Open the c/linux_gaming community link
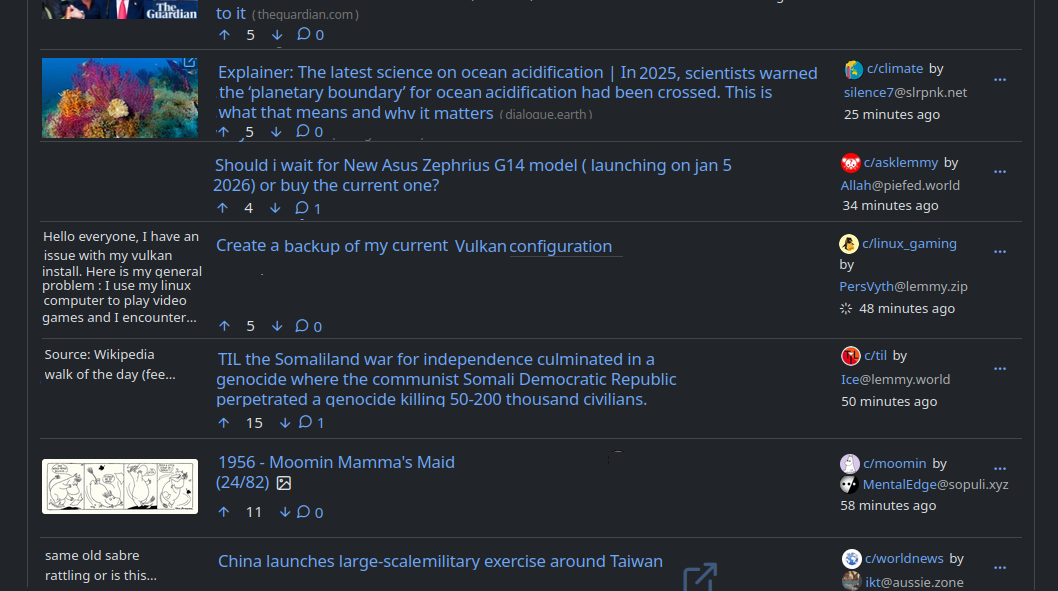Image resolution: width=1058 pixels, height=591 pixels. [909, 243]
